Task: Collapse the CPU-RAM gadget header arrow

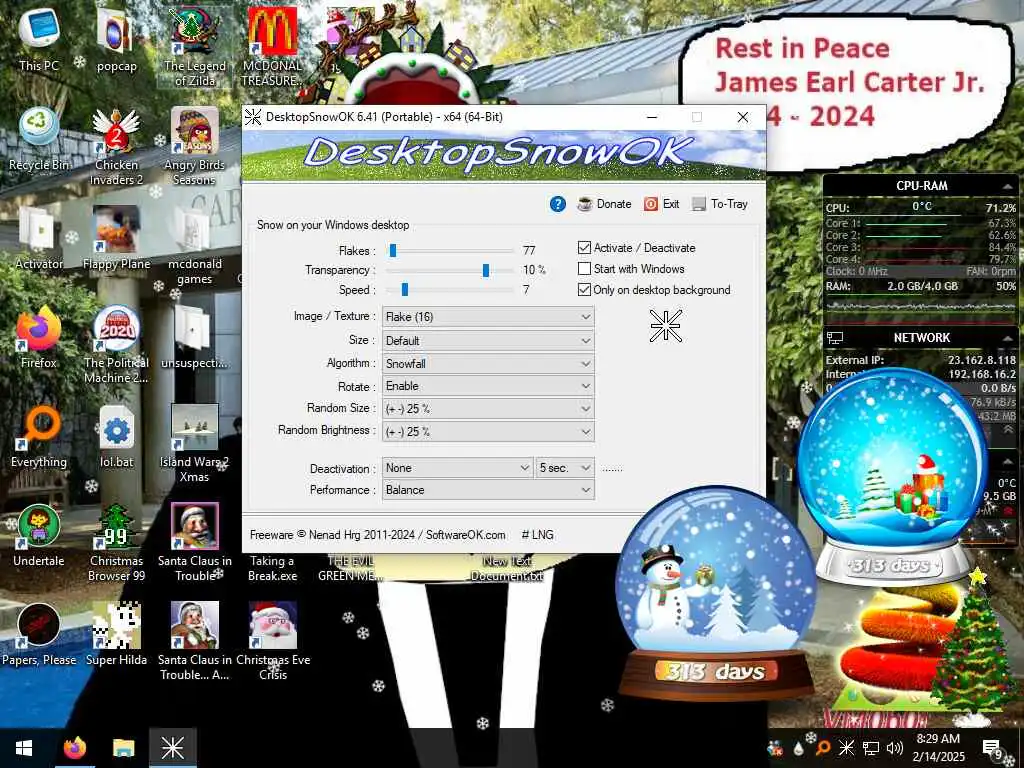Action: pos(1007,186)
